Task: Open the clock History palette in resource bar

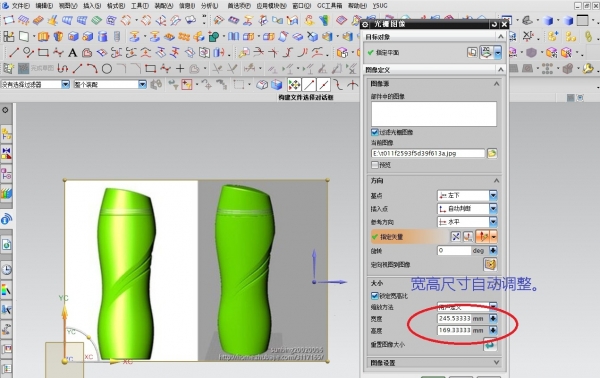Action: [7, 269]
